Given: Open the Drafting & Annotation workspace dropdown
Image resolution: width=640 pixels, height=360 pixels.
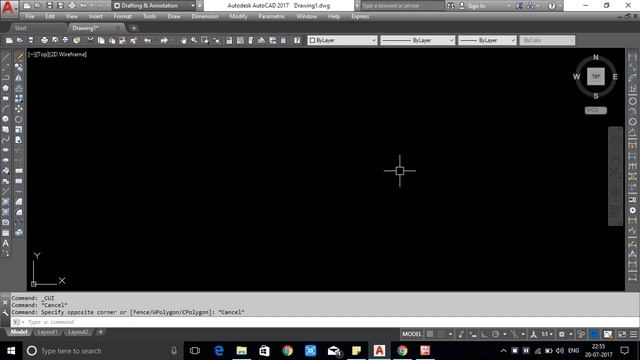Looking at the screenshot, I should pyautogui.click(x=154, y=6).
